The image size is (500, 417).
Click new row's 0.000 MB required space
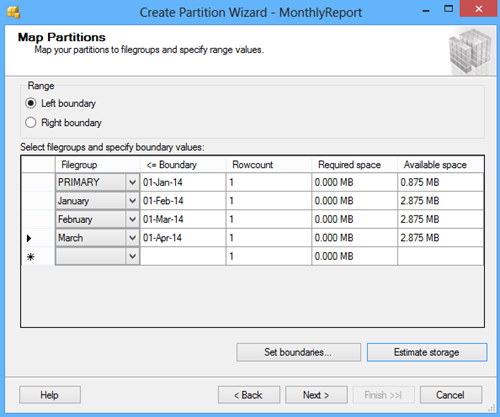[354, 256]
